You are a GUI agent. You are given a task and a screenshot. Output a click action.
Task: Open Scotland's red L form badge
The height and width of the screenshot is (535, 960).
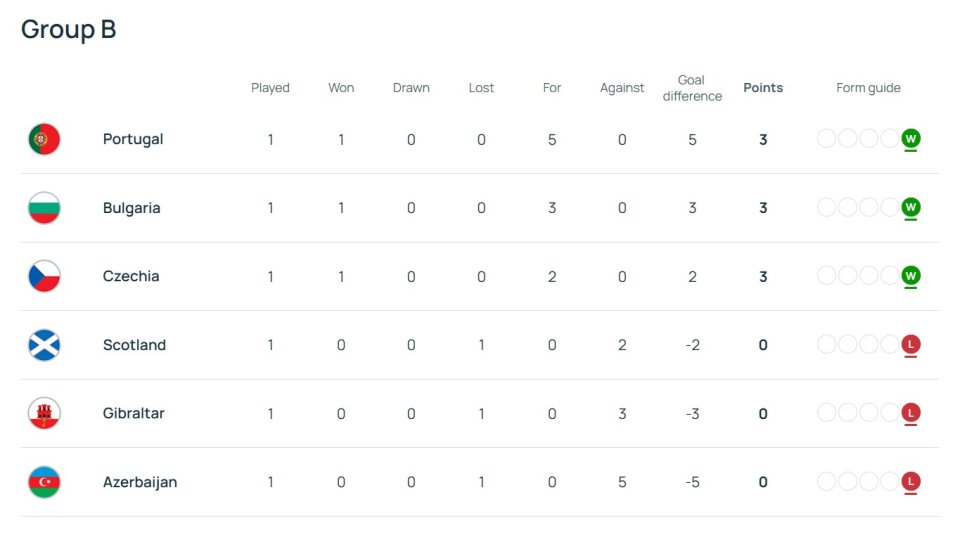[910, 344]
